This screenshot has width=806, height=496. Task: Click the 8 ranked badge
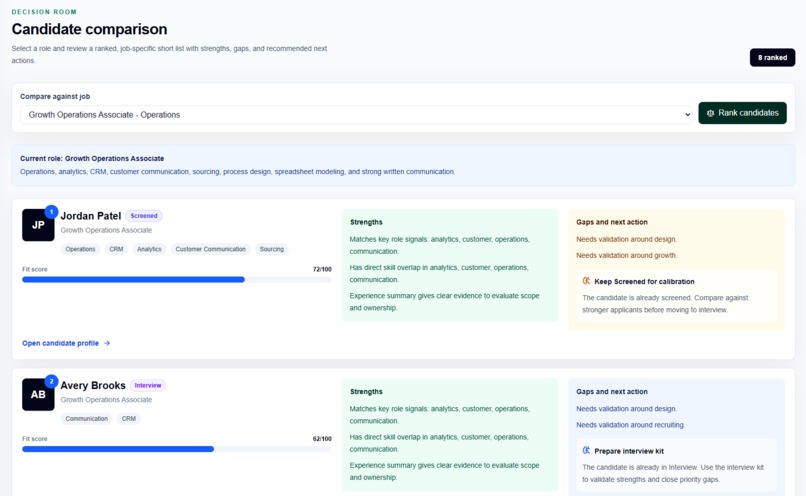coord(772,58)
